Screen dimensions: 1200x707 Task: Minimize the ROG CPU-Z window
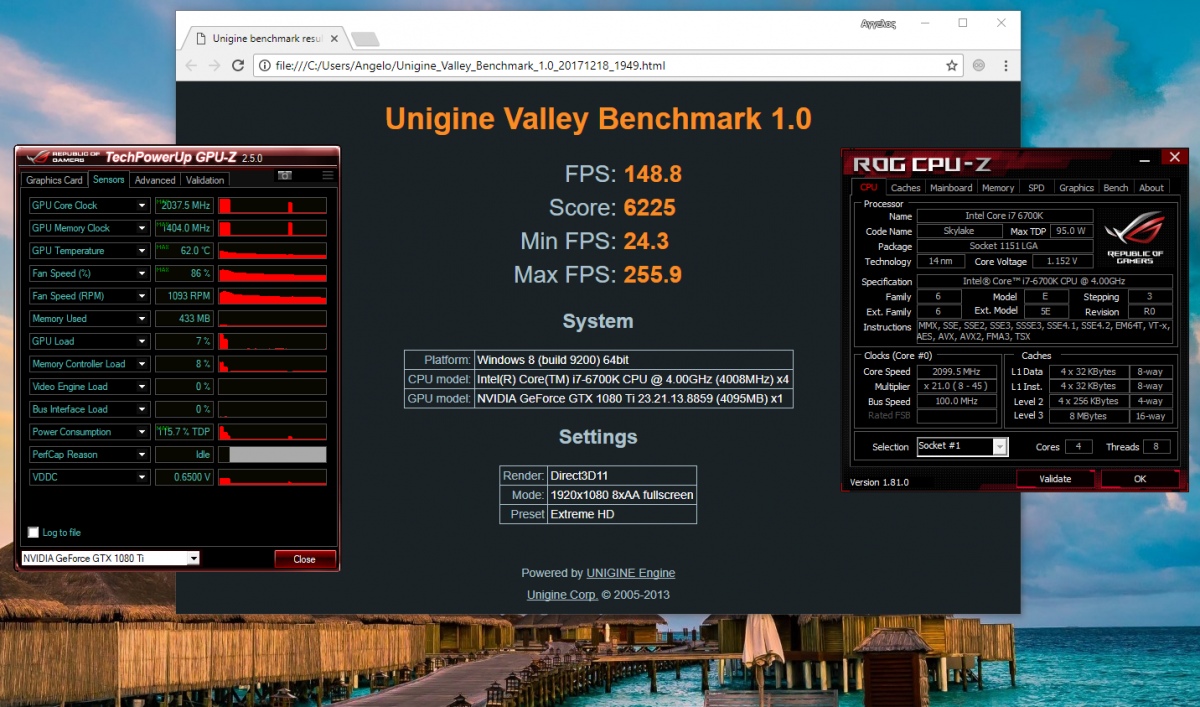pyautogui.click(x=1147, y=158)
